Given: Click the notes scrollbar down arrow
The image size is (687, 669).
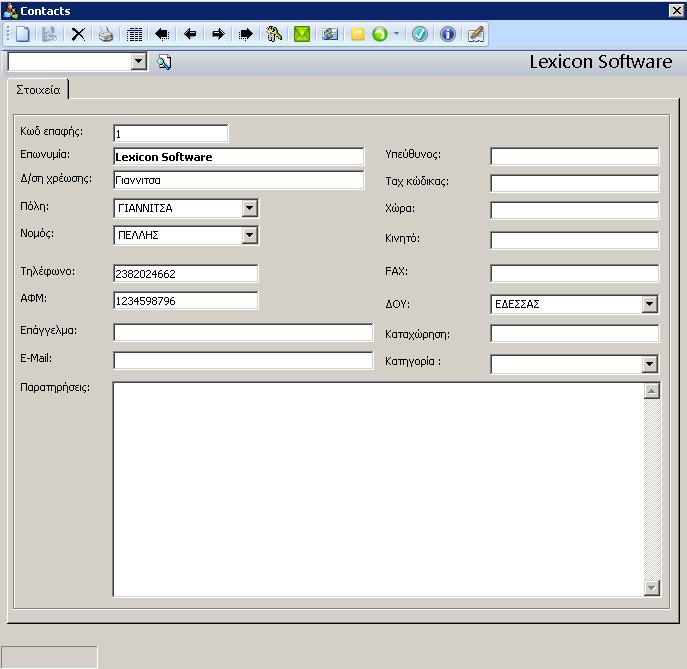Looking at the screenshot, I should [x=652, y=588].
